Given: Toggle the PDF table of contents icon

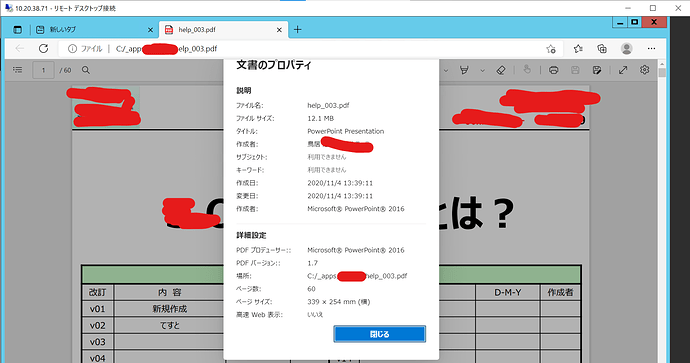Looking at the screenshot, I should pyautogui.click(x=17, y=70).
